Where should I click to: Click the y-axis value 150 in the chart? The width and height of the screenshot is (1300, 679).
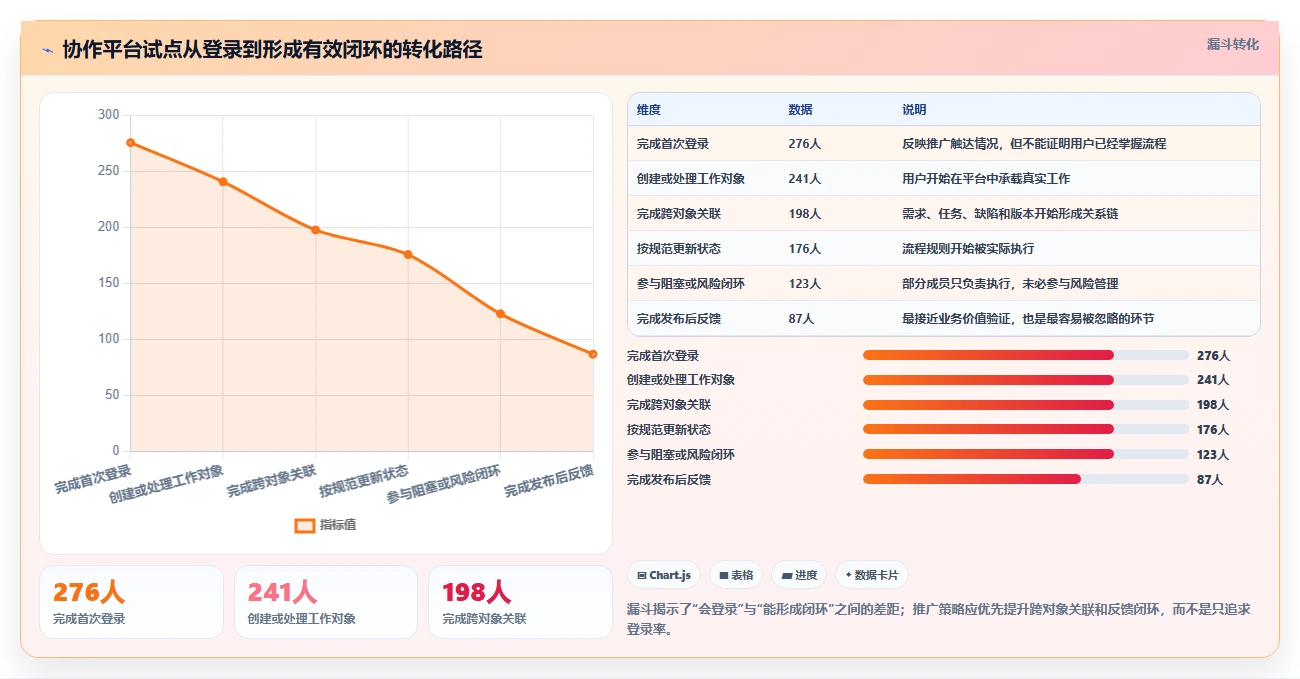tap(109, 283)
